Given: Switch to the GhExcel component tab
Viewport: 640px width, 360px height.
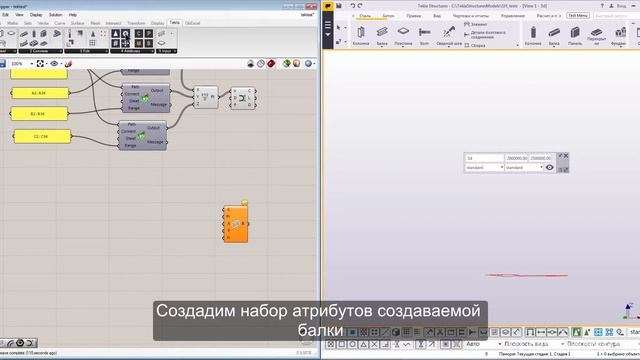Looking at the screenshot, I should pos(192,23).
